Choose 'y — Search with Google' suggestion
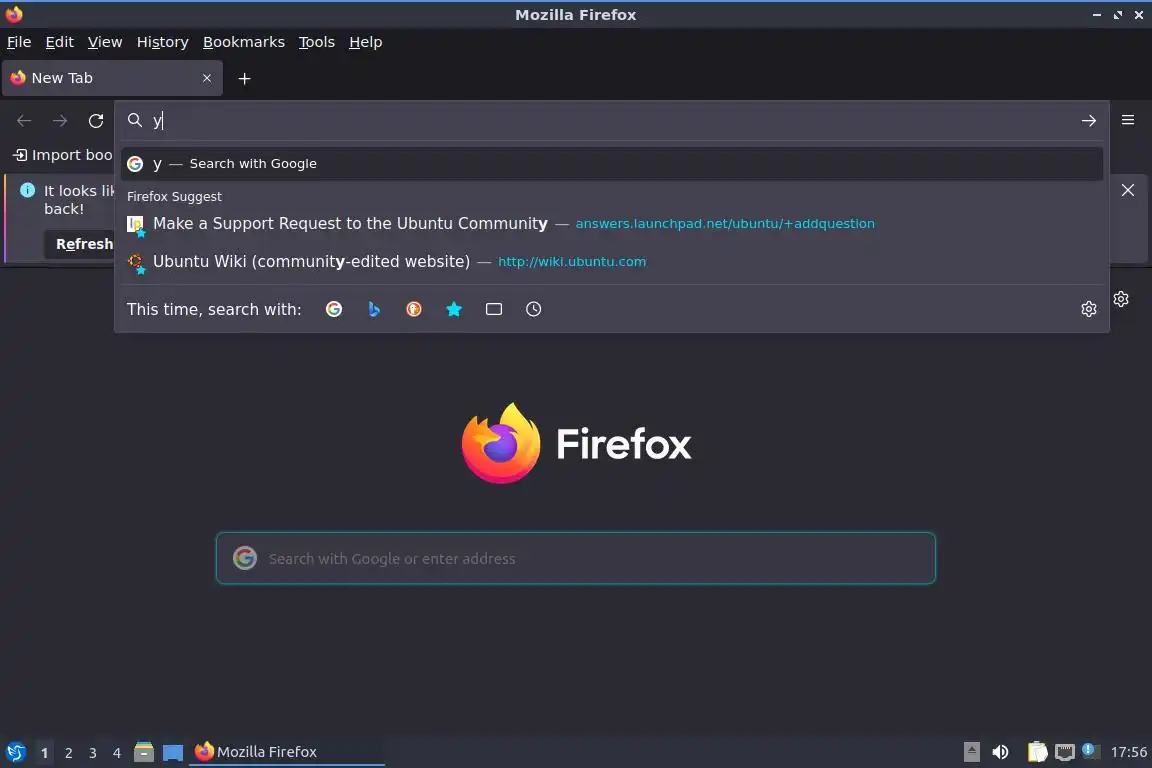Viewport: 1152px width, 768px height. (611, 164)
